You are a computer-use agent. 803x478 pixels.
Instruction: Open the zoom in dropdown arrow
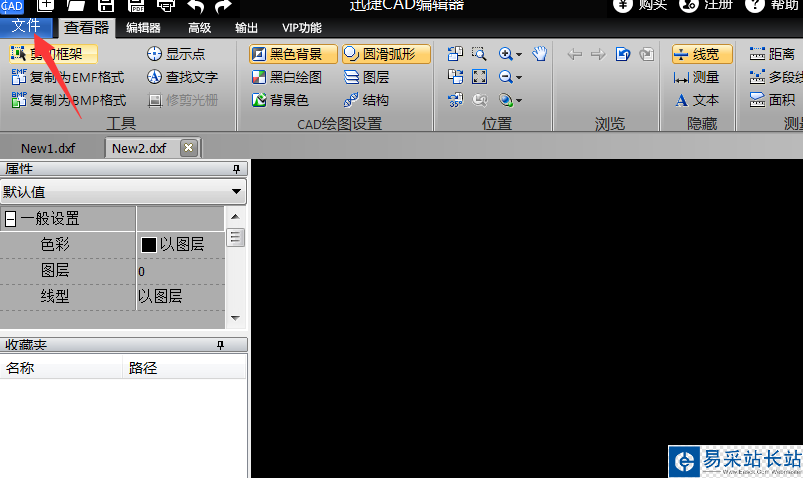(519, 54)
